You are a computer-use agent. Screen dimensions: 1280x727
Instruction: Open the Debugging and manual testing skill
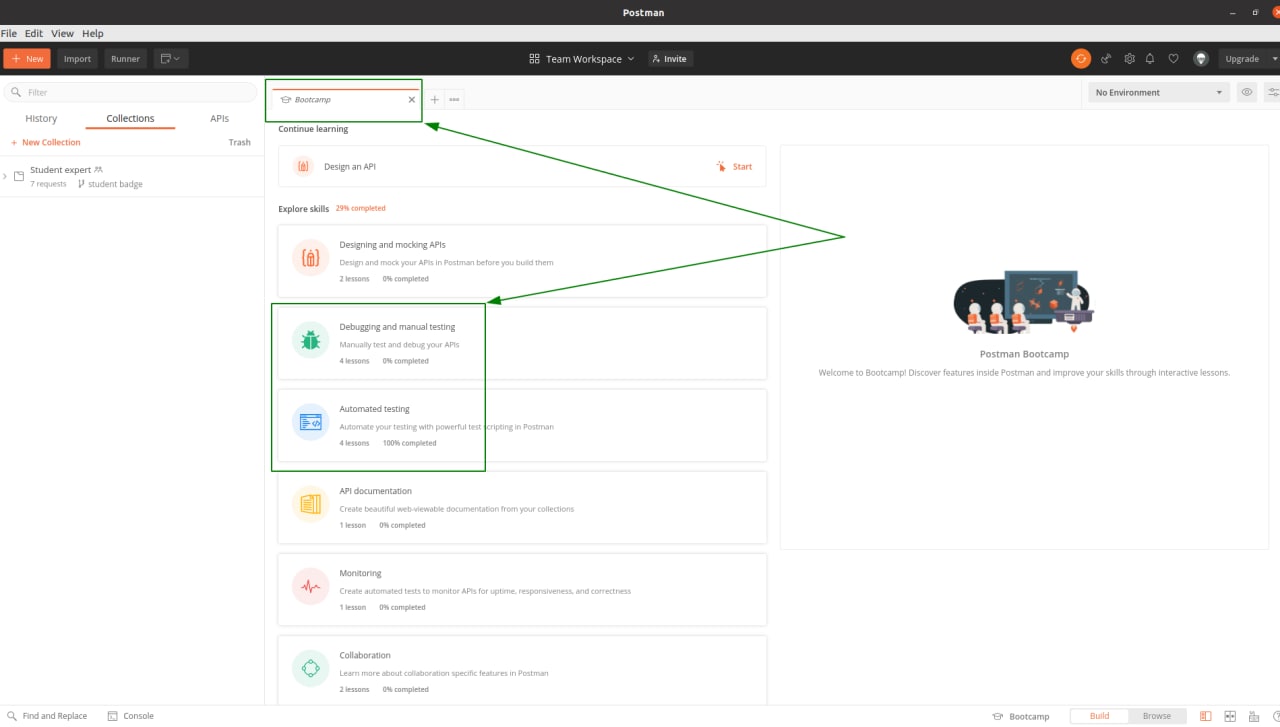[522, 343]
